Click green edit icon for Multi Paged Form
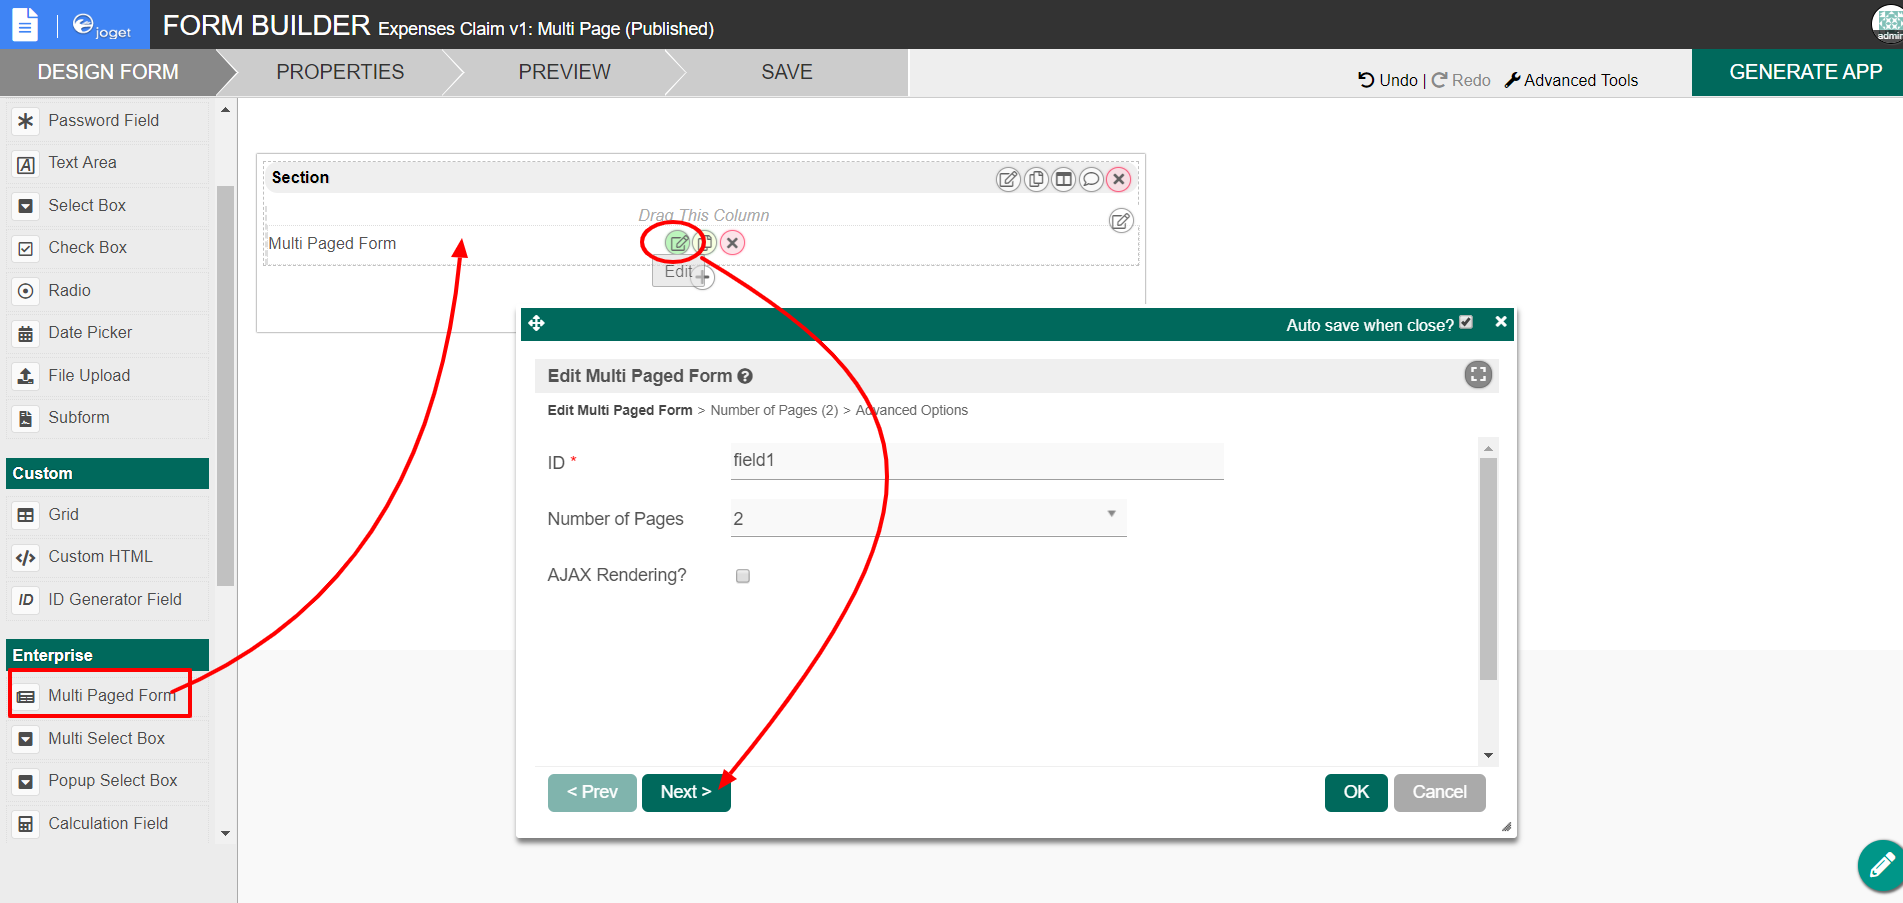Screen dimensions: 1903x903 (677, 243)
